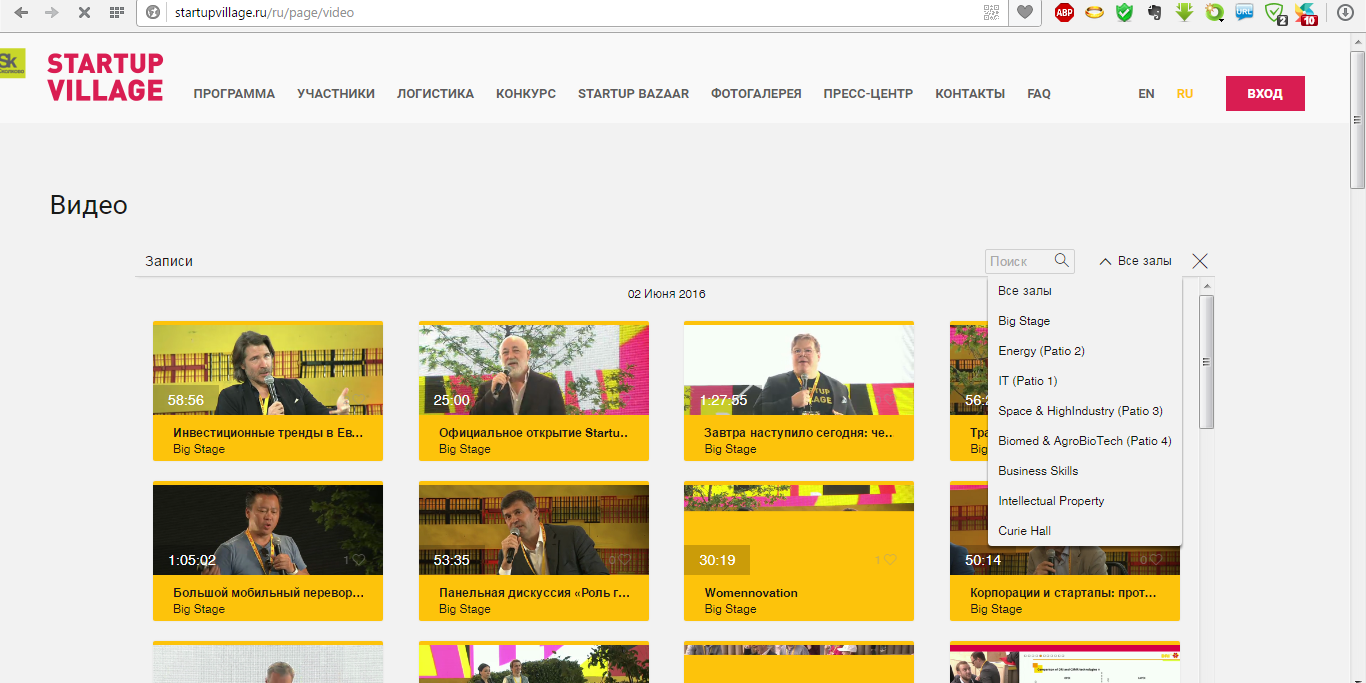The height and width of the screenshot is (683, 1366).
Task: Play the 25:00 opening video thumbnail
Action: coord(534,369)
